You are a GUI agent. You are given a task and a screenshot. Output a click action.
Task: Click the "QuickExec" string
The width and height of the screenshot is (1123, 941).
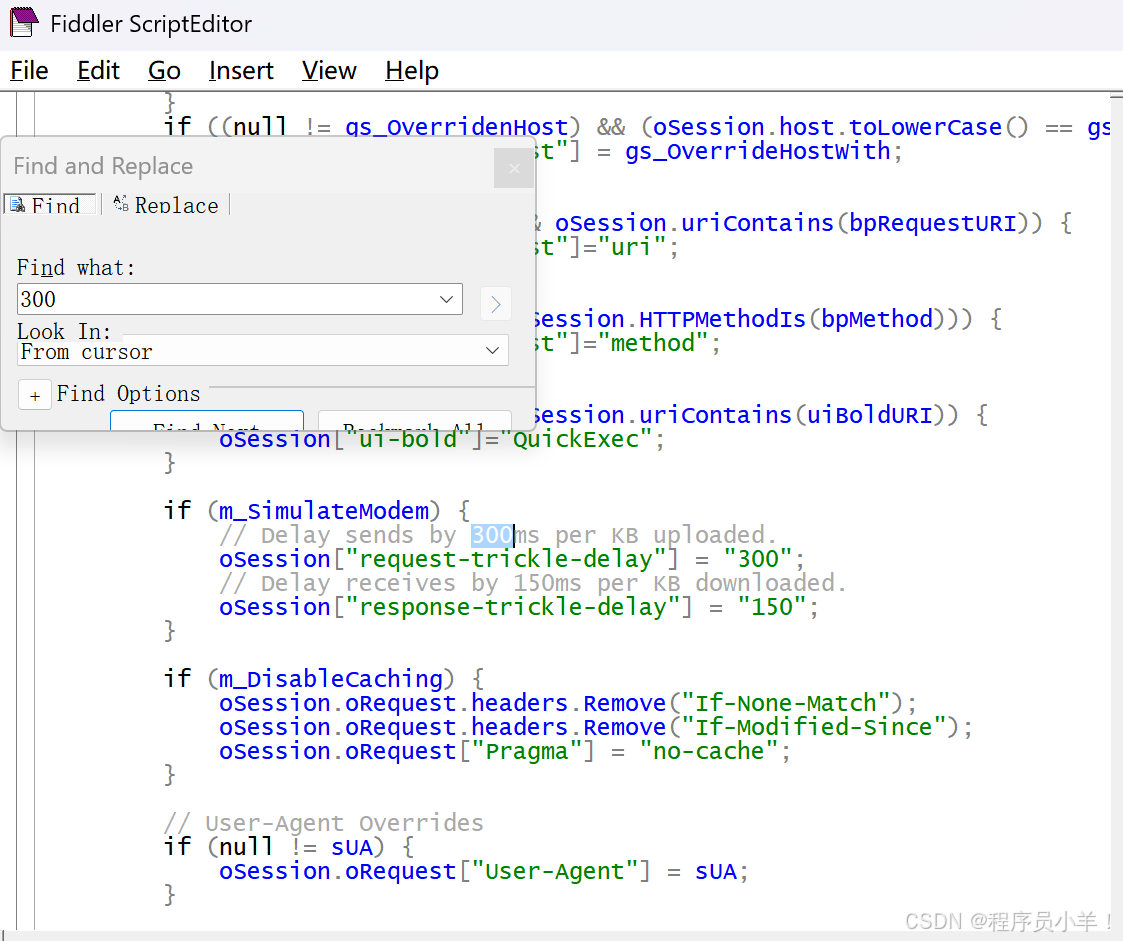click(x=576, y=438)
